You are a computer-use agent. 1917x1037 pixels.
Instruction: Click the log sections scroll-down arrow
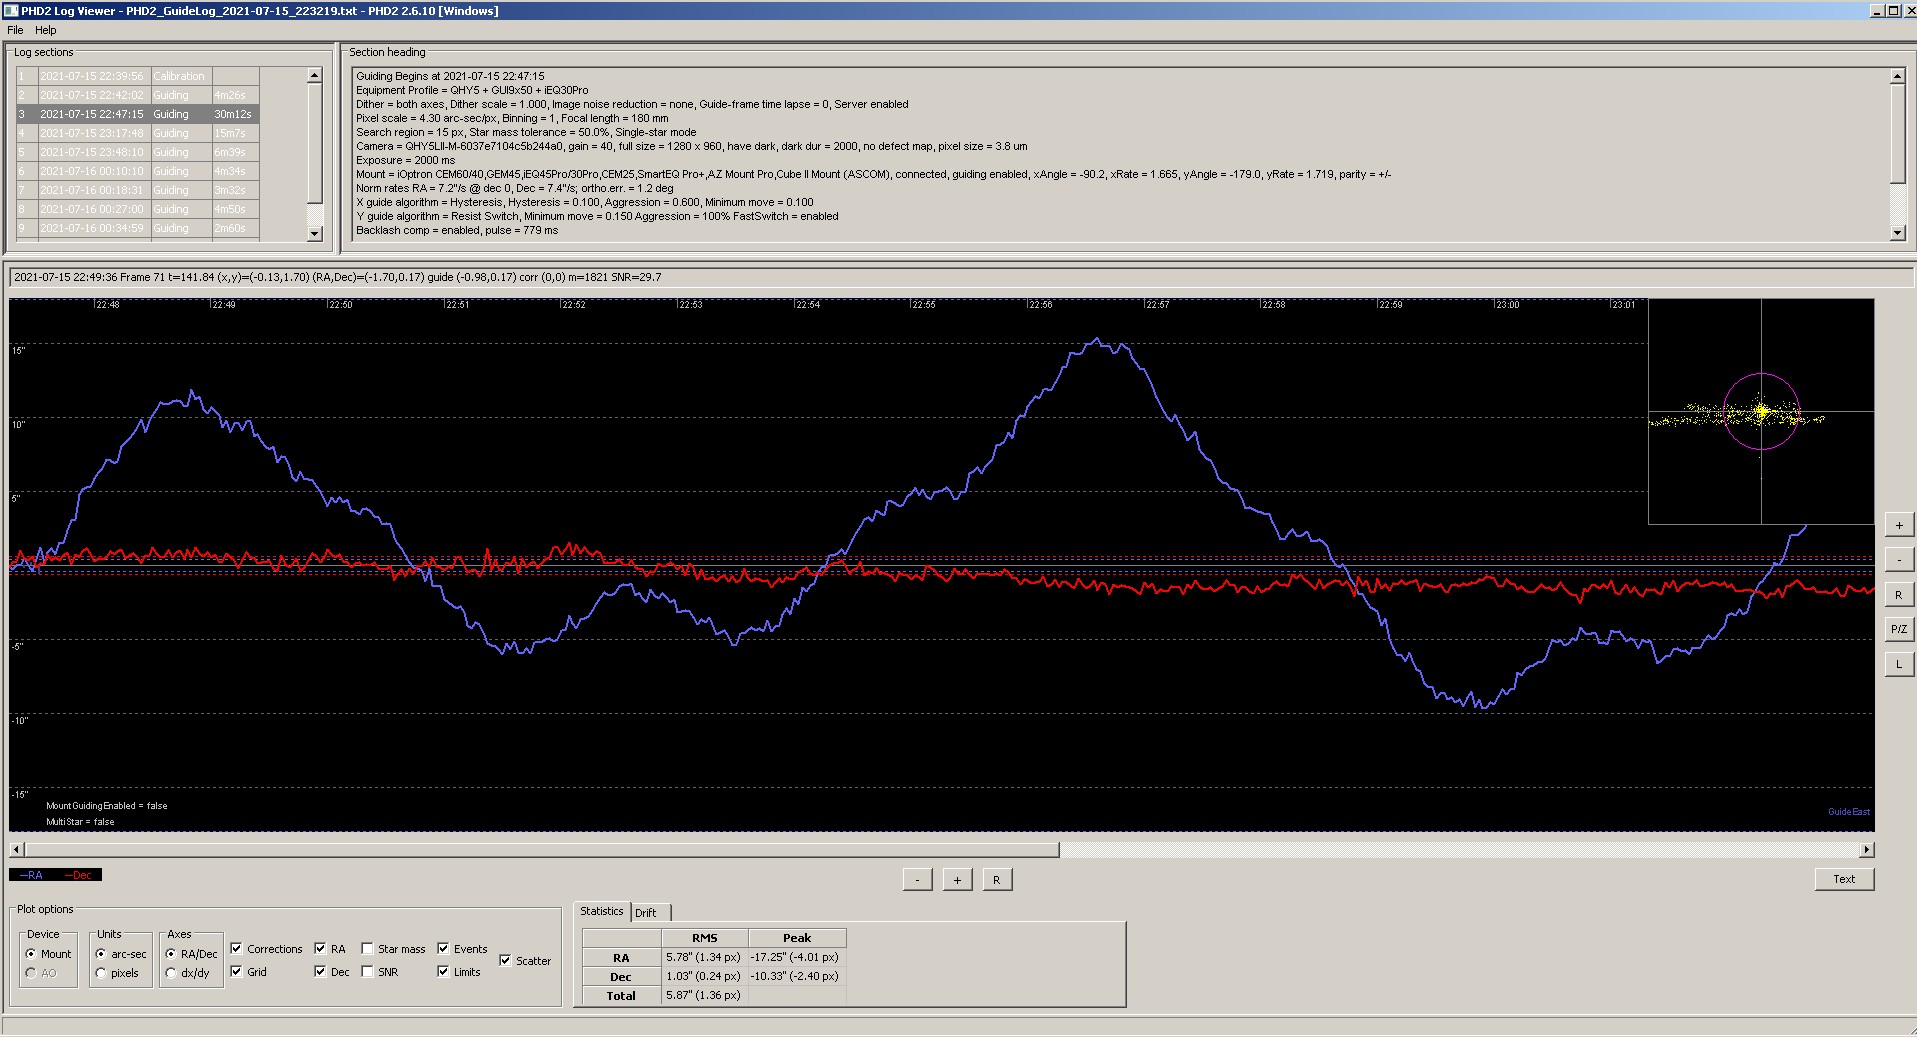click(315, 234)
